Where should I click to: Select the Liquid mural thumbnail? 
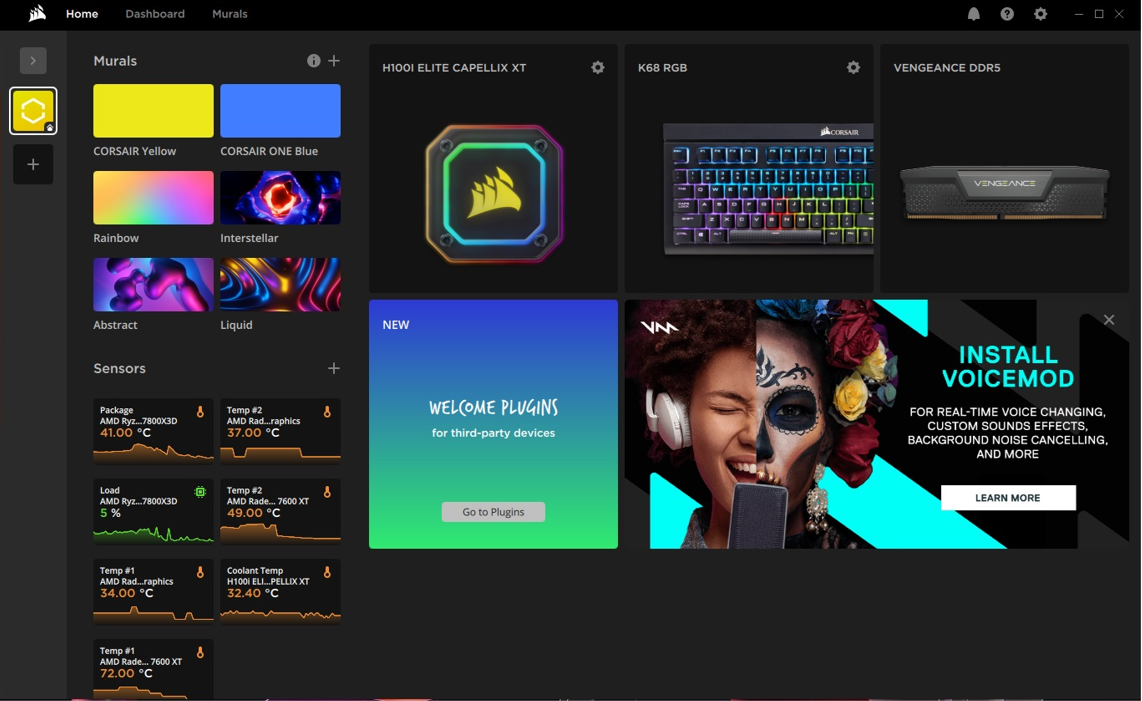click(x=280, y=284)
